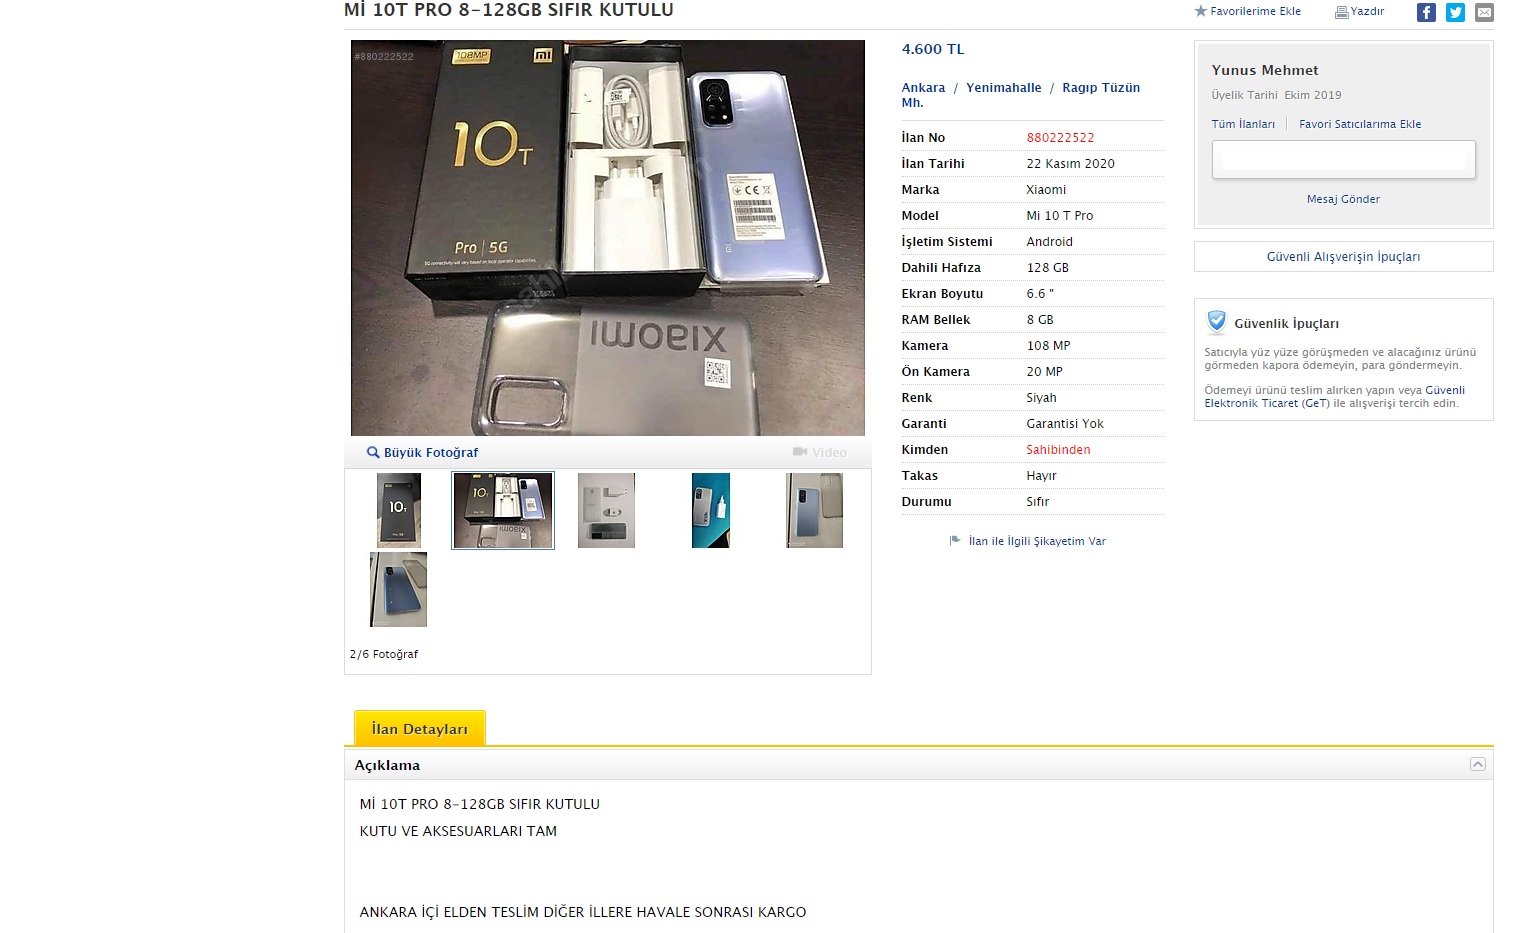Open Ankara location breadcrumb link
Viewport: 1522px width, 933px height.
click(923, 88)
